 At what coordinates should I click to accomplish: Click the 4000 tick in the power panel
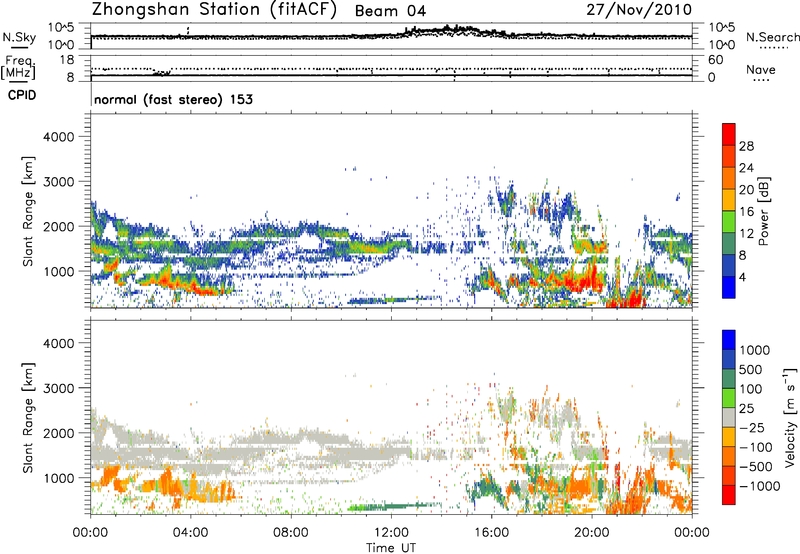point(58,137)
